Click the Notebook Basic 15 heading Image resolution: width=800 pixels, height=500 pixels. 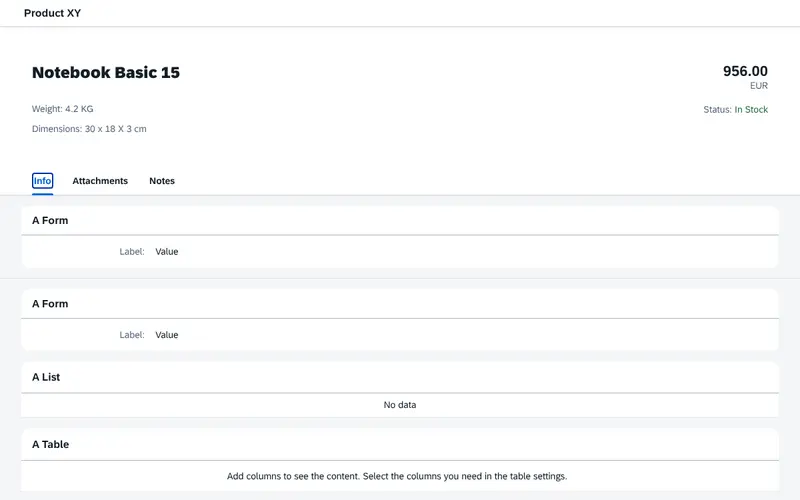106,72
